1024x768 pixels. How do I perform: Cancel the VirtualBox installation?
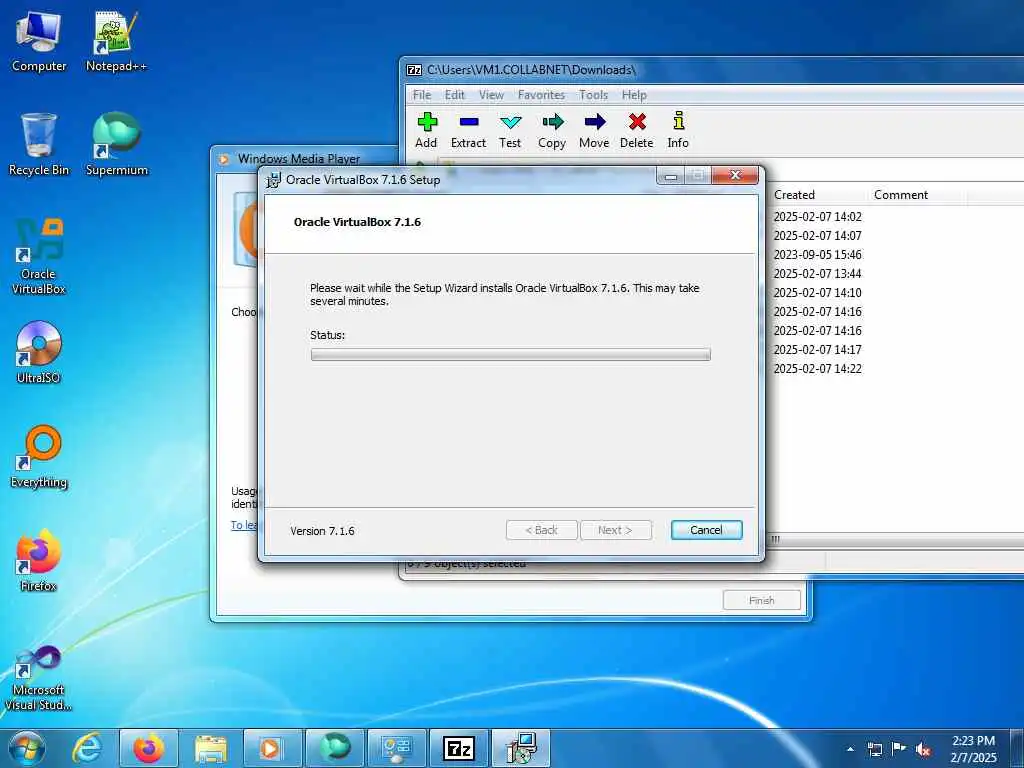pyautogui.click(x=706, y=530)
